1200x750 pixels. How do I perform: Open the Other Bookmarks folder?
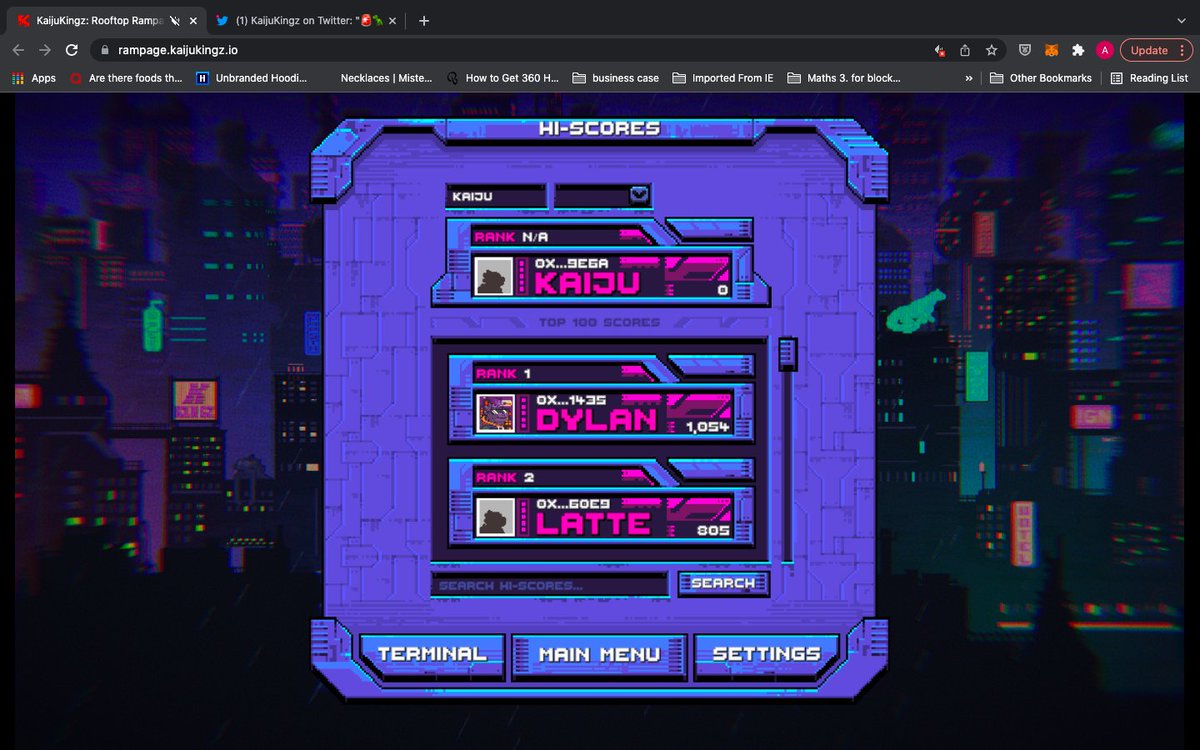[x=1040, y=77]
